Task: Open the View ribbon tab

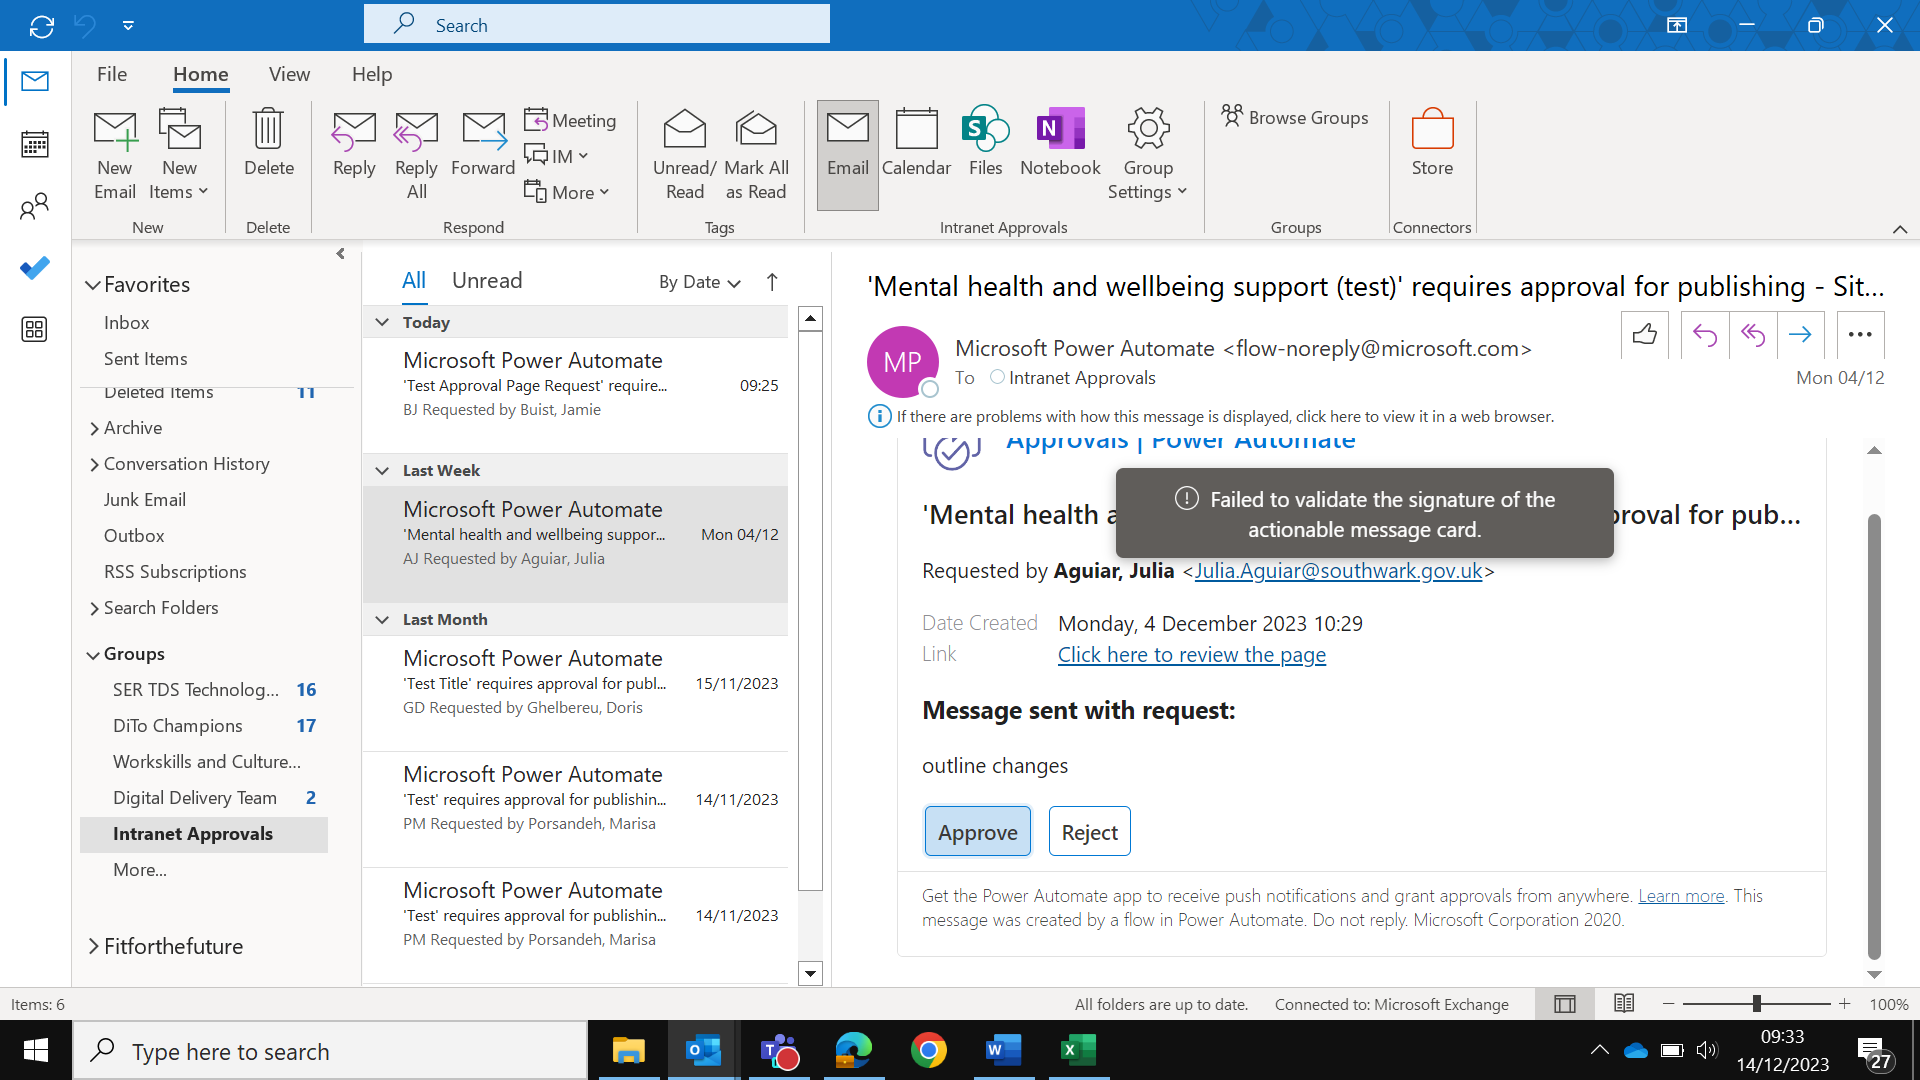Action: pos(289,74)
